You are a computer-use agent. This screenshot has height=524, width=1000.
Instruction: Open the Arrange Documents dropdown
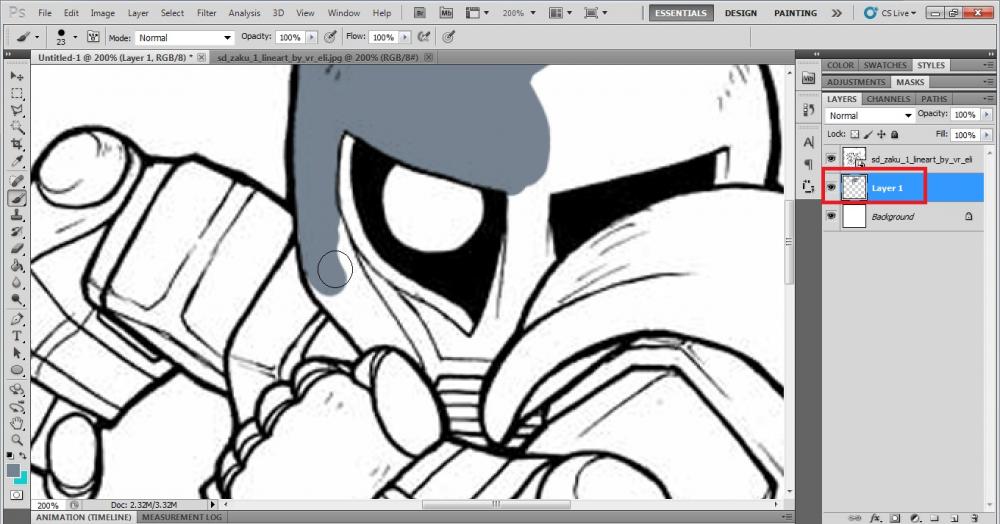[x=559, y=13]
